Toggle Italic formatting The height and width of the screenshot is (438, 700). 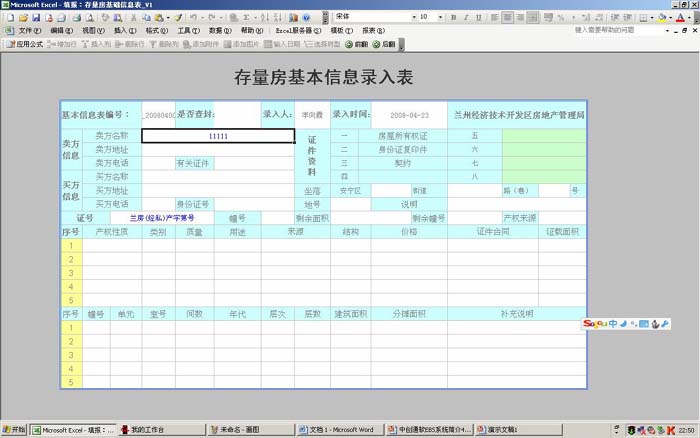coord(466,17)
